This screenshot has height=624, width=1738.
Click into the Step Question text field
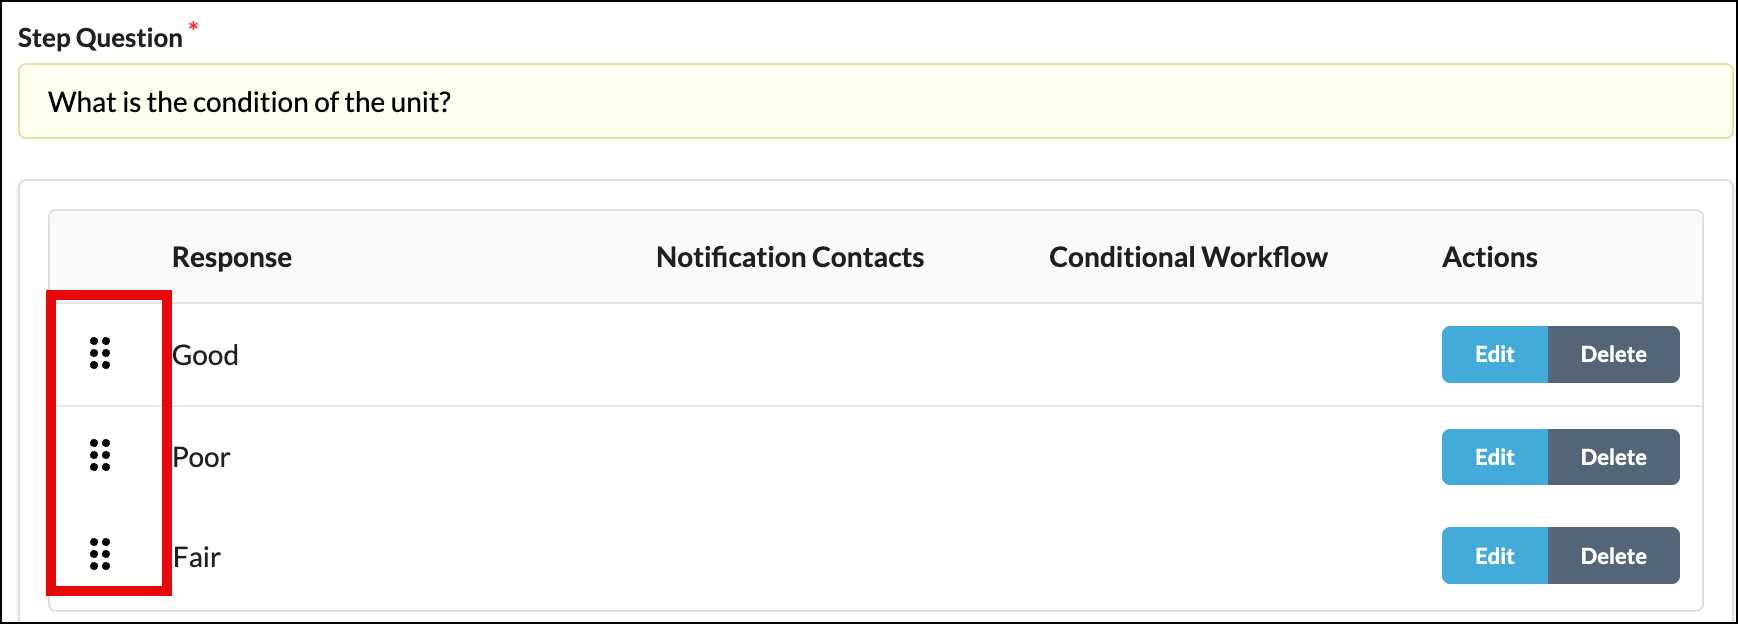pyautogui.click(x=875, y=102)
